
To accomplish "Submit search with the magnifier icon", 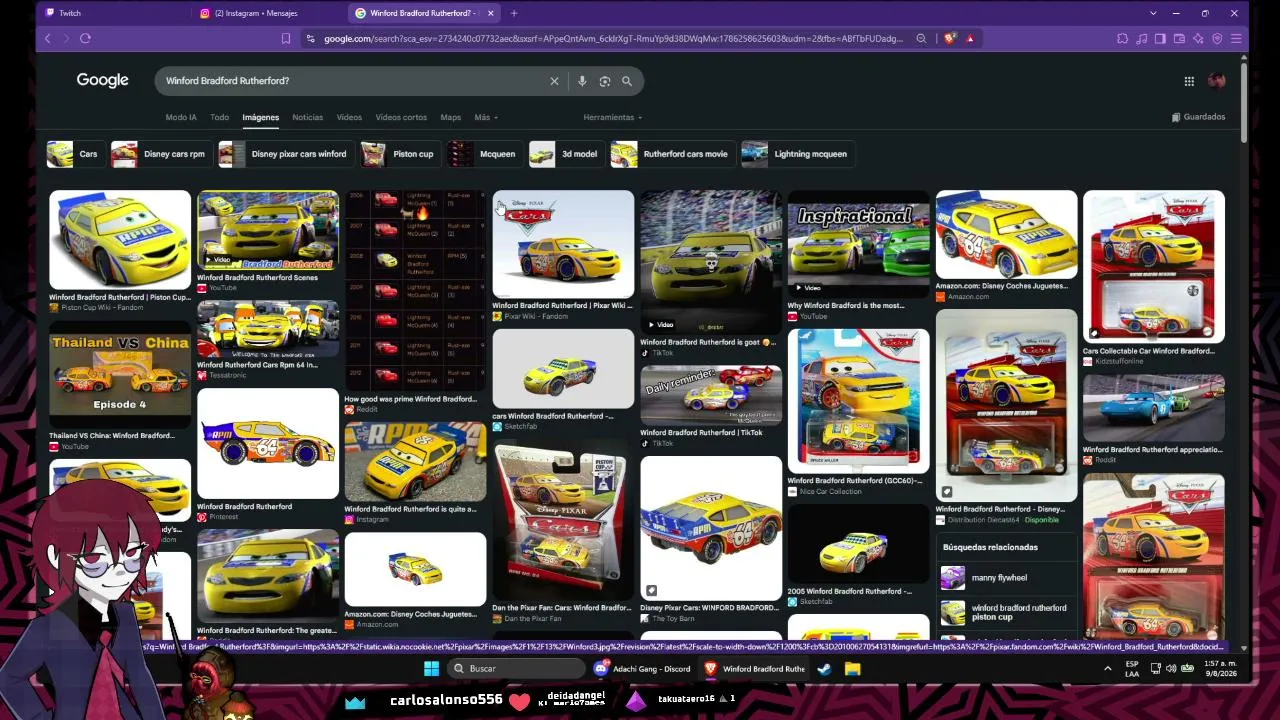I will (x=627, y=81).
